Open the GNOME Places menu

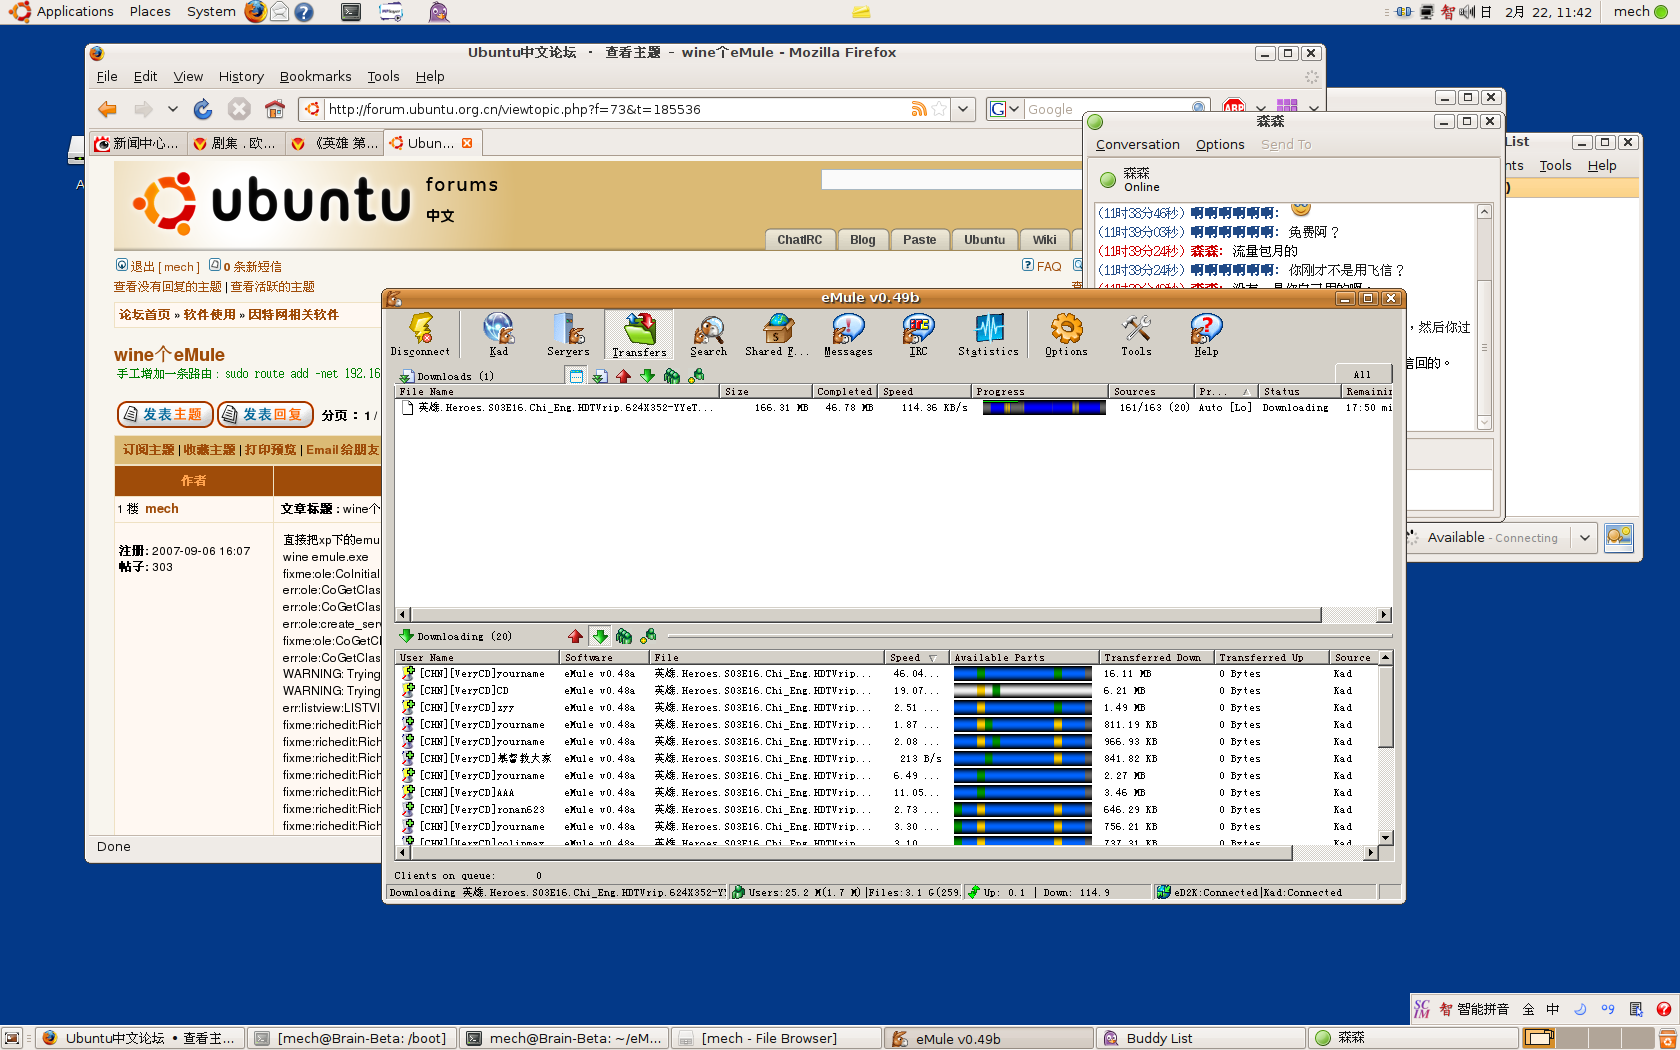coord(150,11)
